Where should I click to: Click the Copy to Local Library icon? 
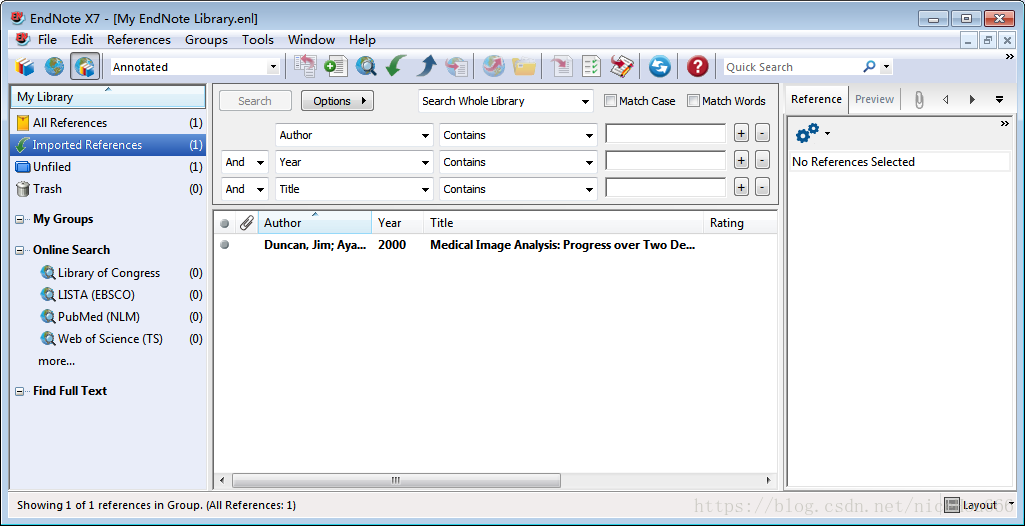[x=305, y=66]
